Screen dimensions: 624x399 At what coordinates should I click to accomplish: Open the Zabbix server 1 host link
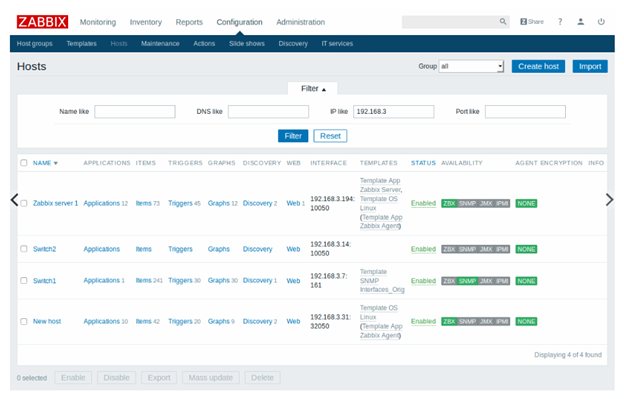click(x=55, y=203)
